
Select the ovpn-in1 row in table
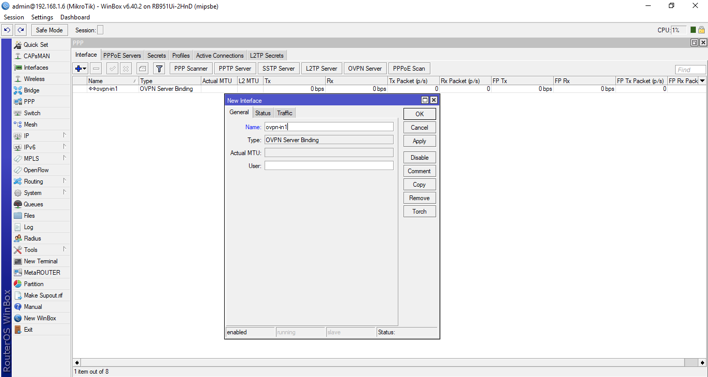pyautogui.click(x=389, y=89)
